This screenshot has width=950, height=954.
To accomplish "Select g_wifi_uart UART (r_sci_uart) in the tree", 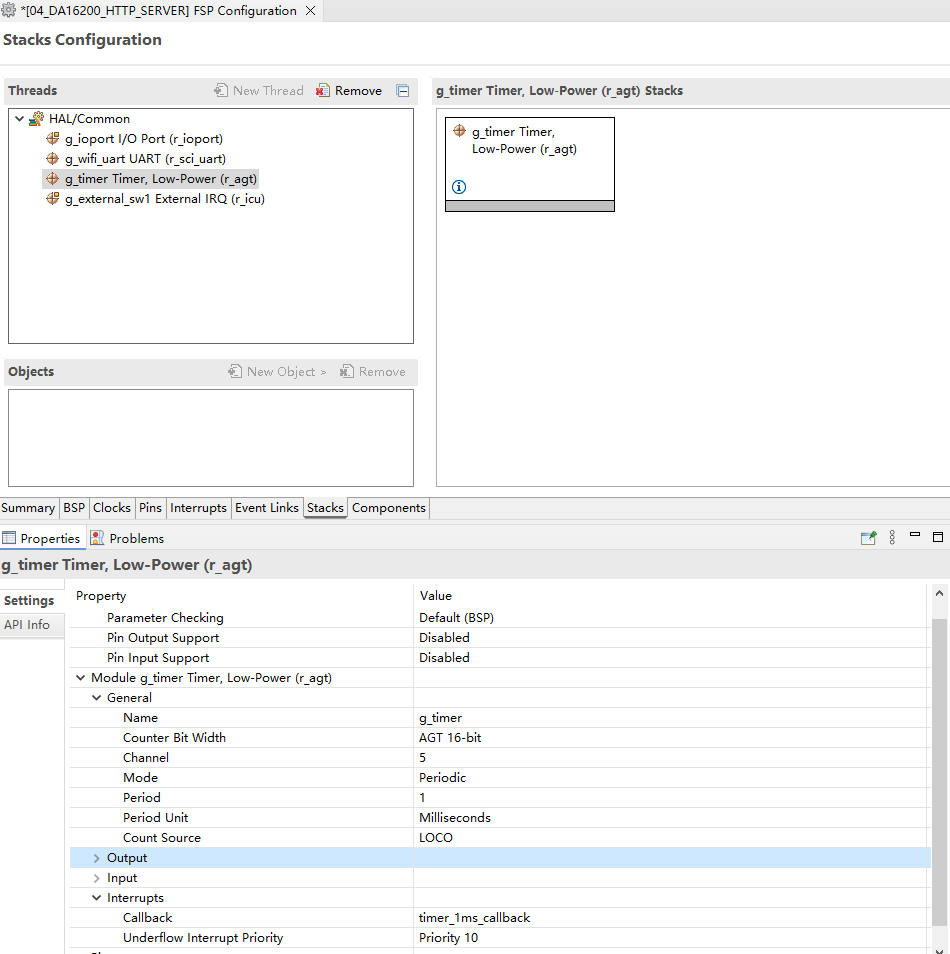I will click(145, 159).
